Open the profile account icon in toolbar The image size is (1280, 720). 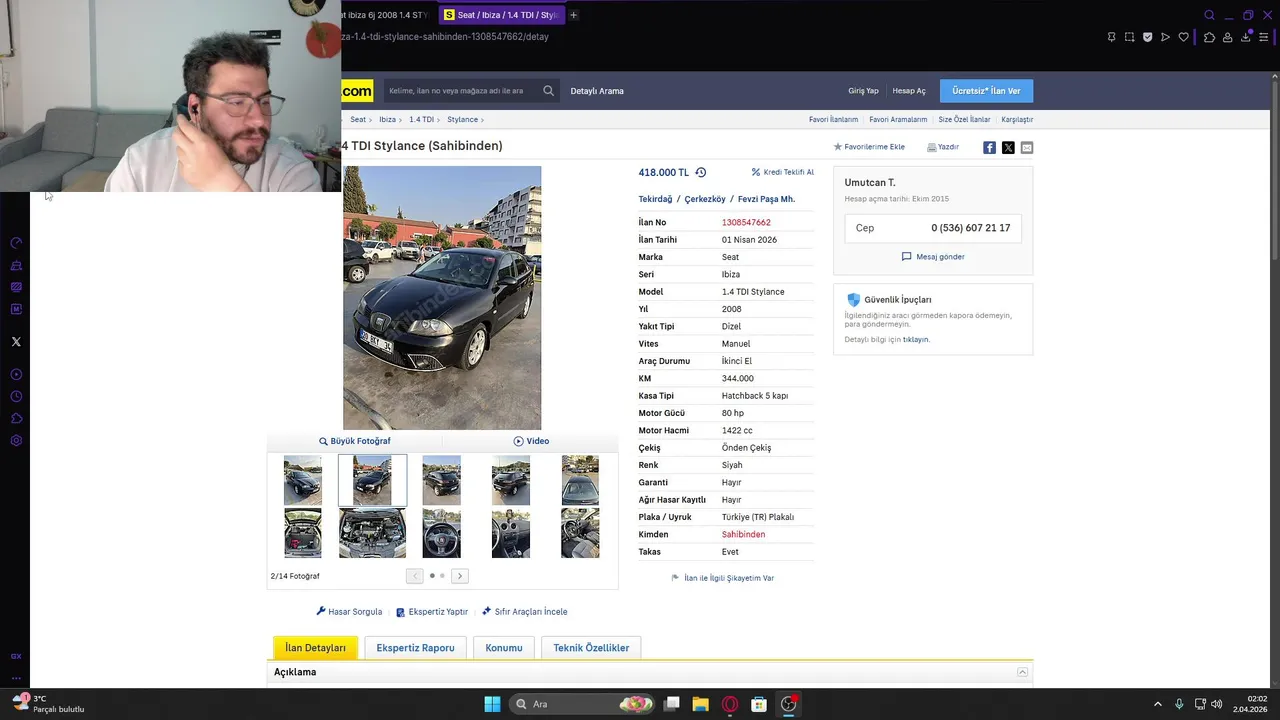coord(1227,37)
